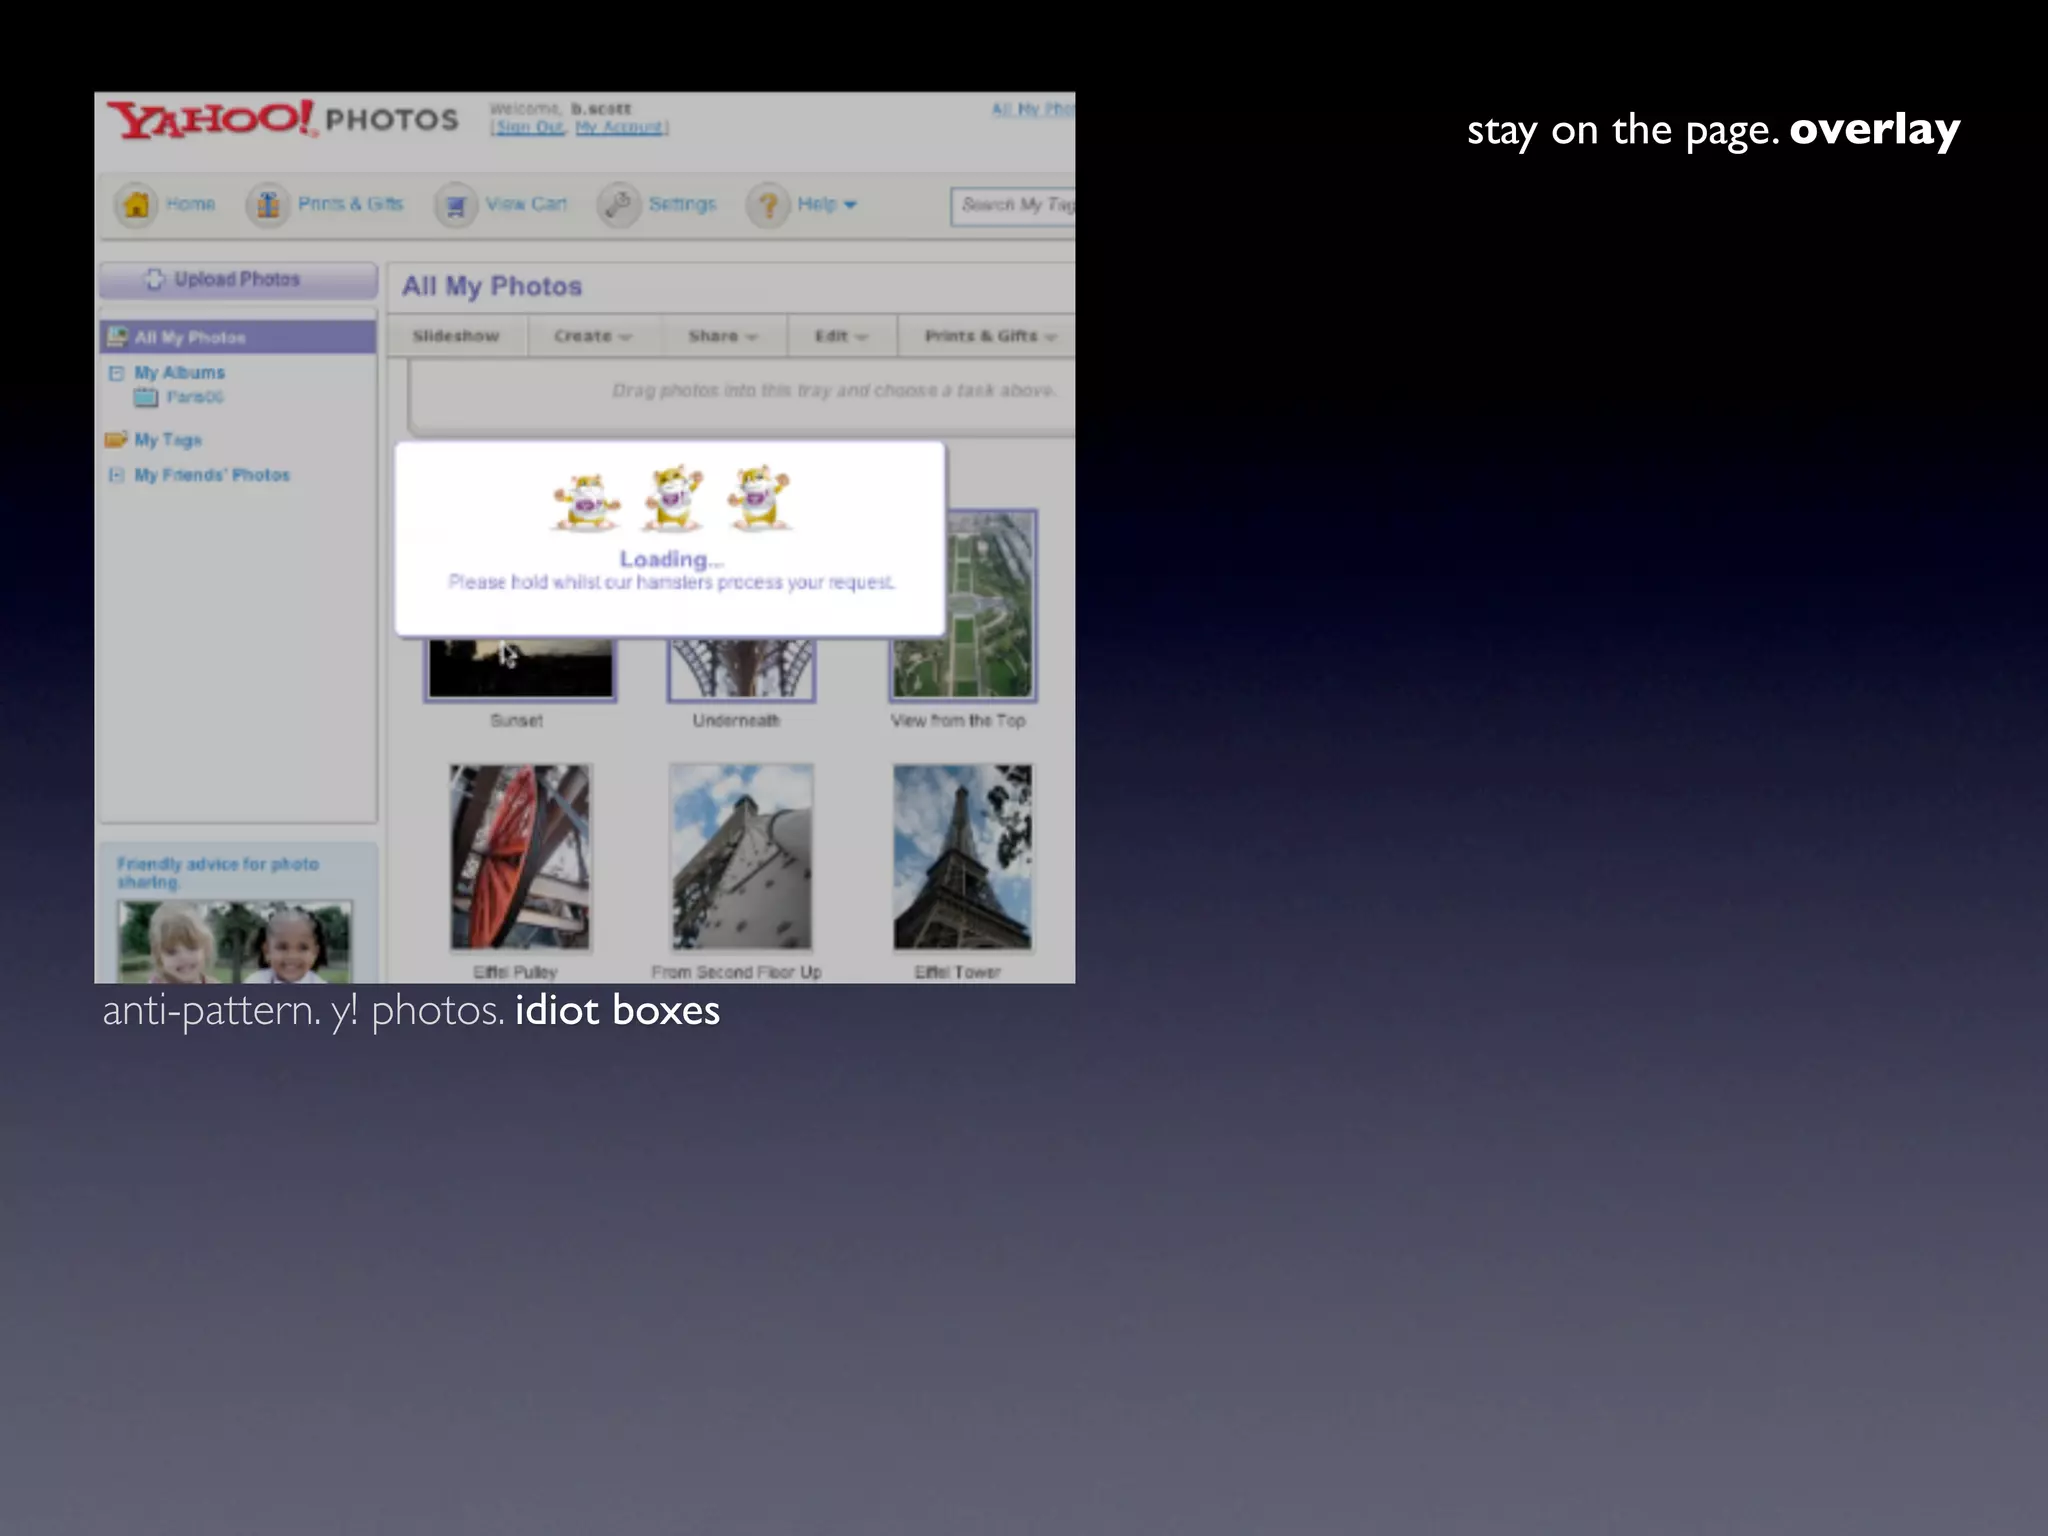
Task: Start the Slideshow
Action: click(x=456, y=336)
